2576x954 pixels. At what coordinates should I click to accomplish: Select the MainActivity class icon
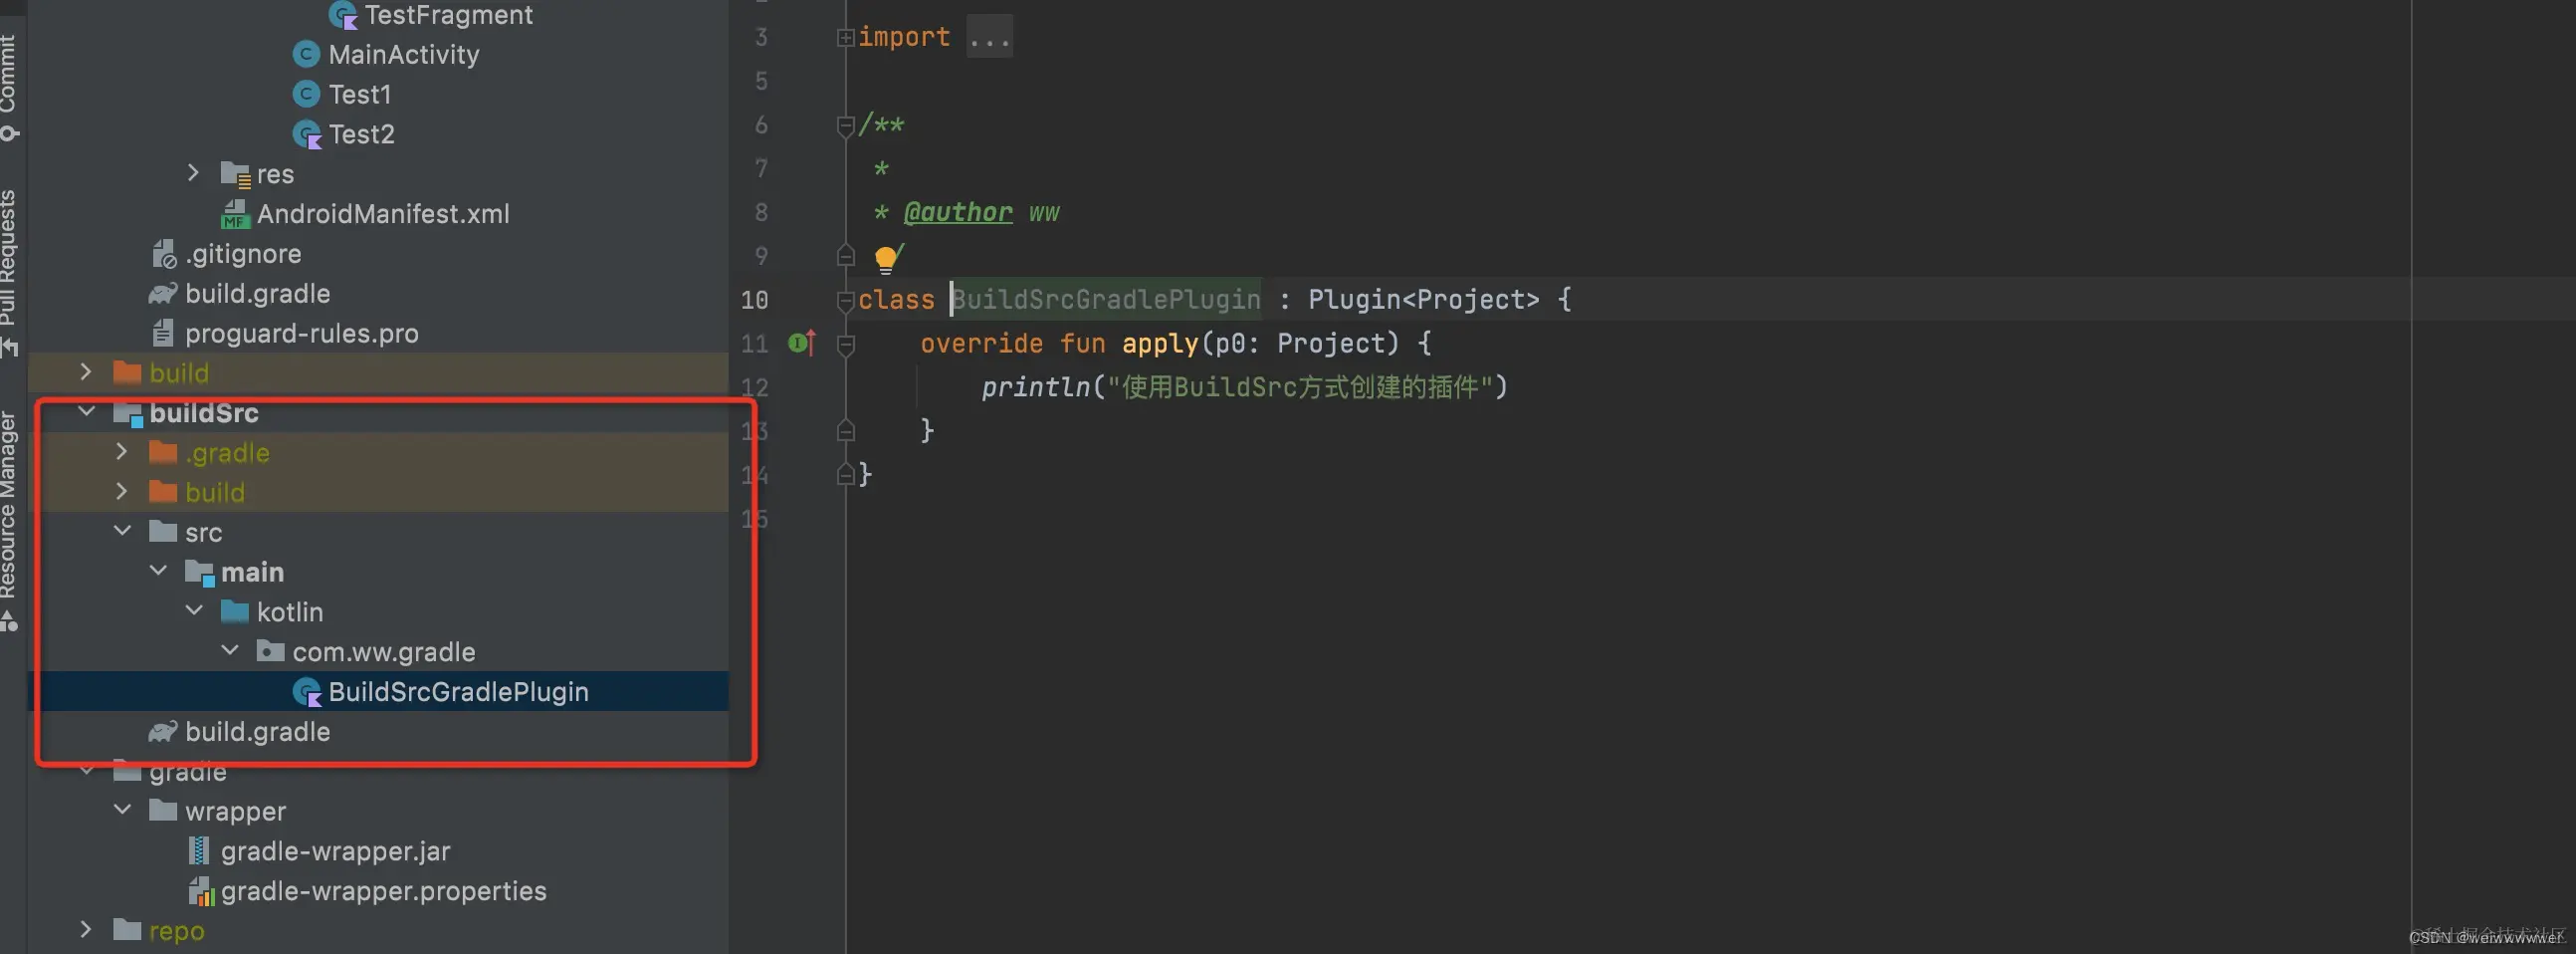click(x=306, y=54)
